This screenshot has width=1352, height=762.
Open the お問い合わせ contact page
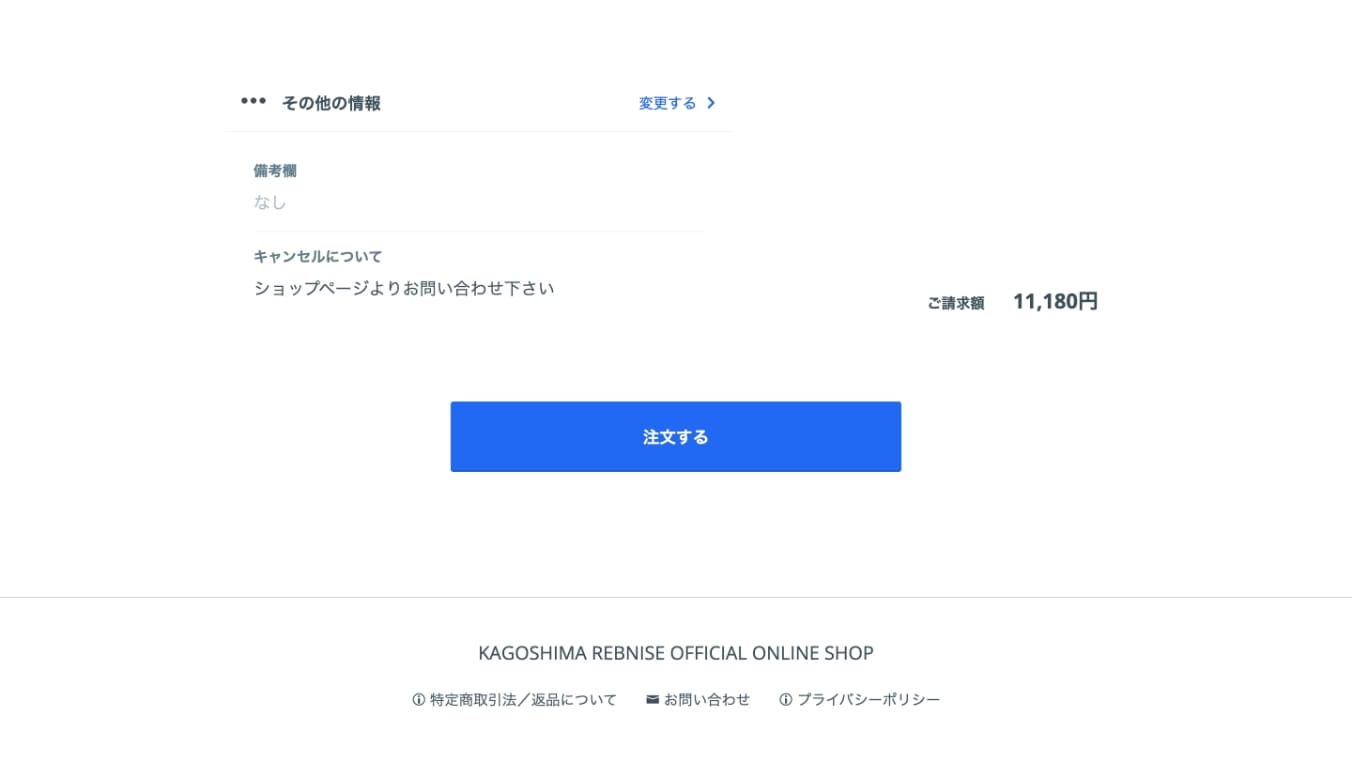point(706,699)
